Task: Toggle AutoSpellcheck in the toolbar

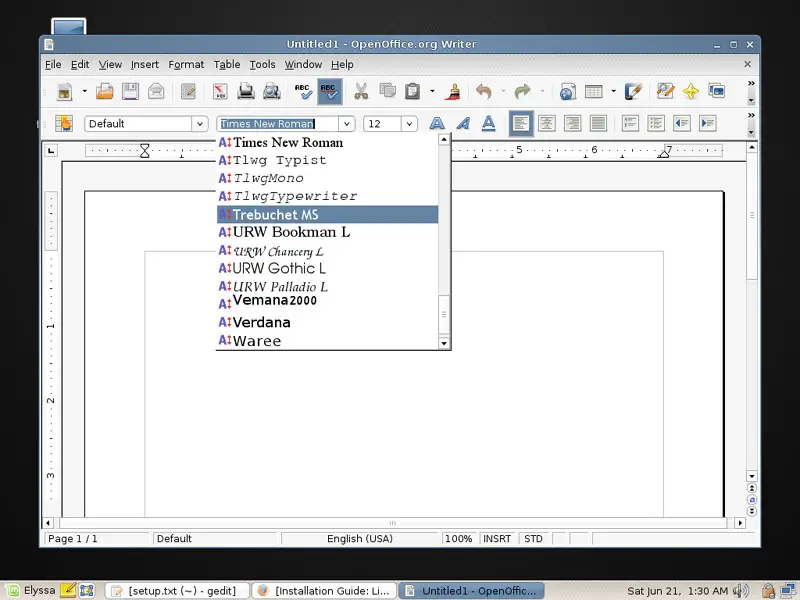Action: coord(330,92)
